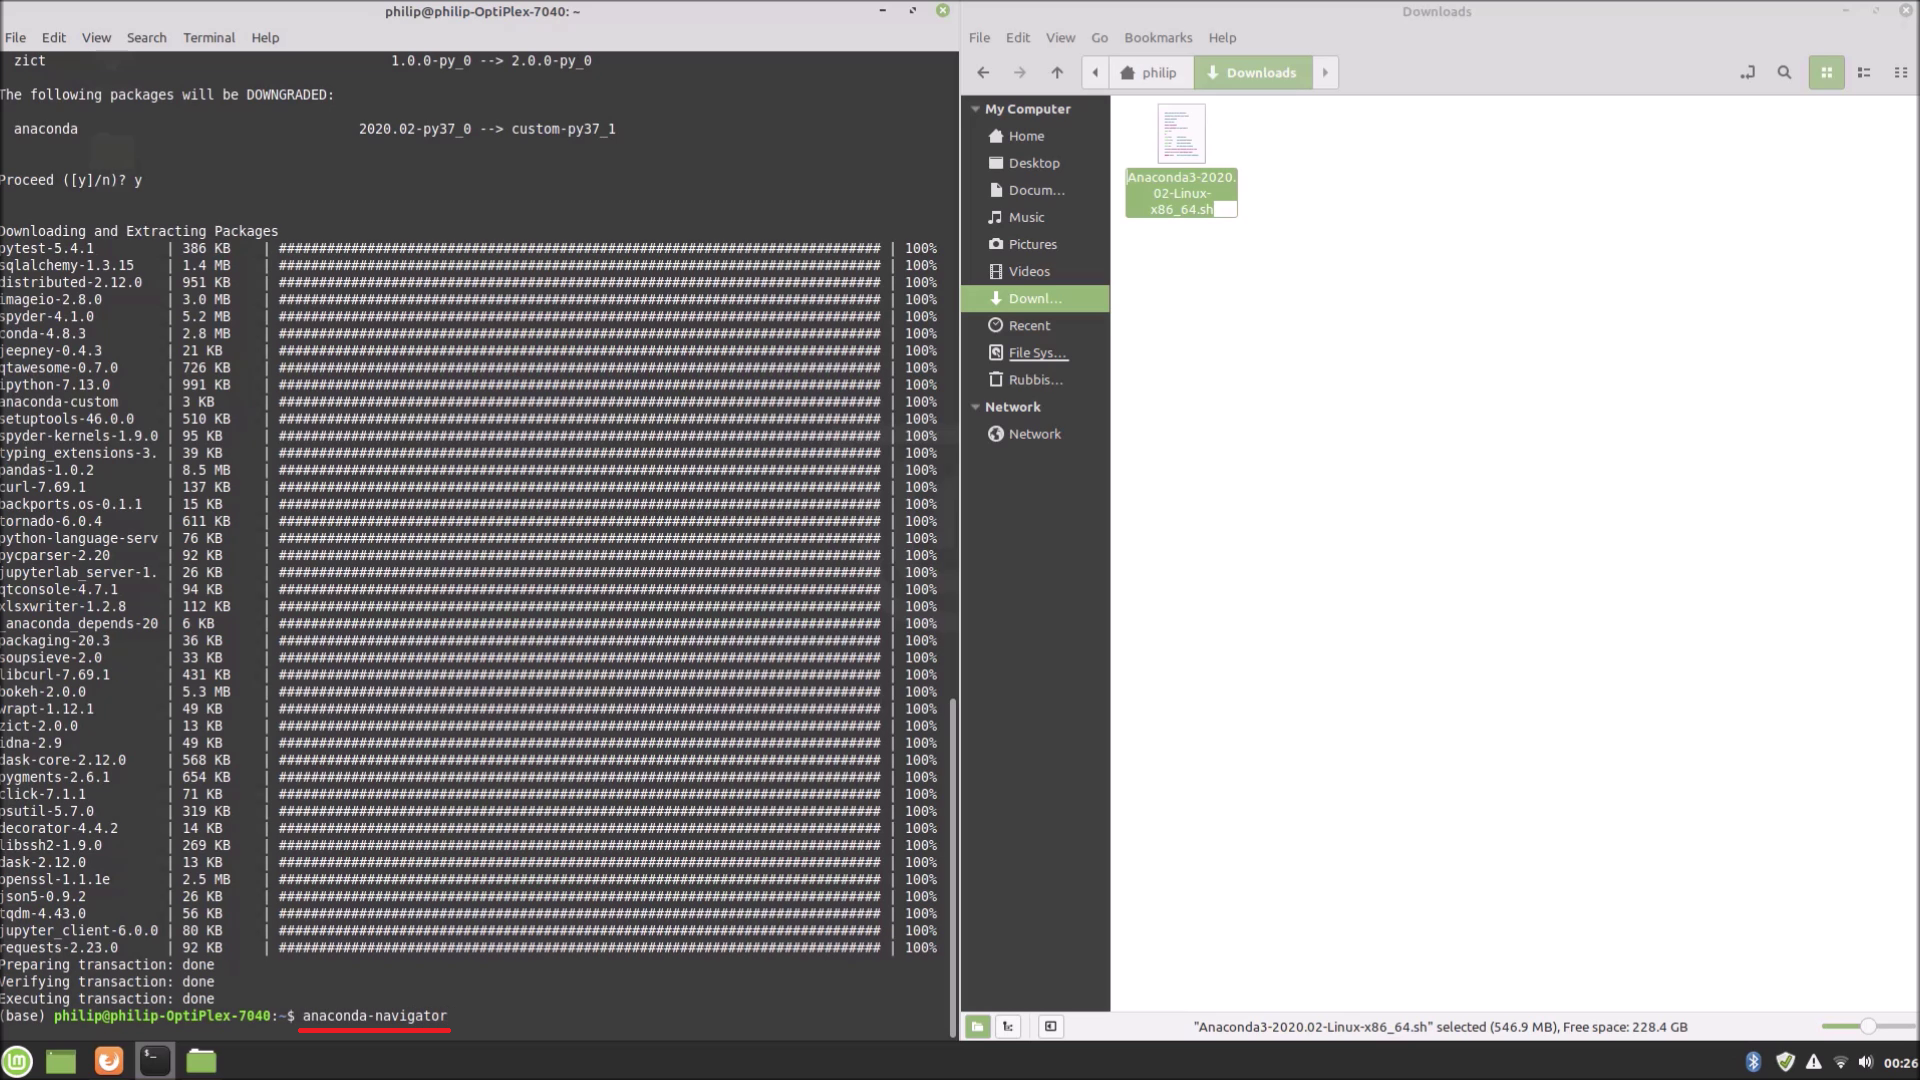Open the Bookmarks menu
This screenshot has width=1920, height=1080.
pos(1157,37)
